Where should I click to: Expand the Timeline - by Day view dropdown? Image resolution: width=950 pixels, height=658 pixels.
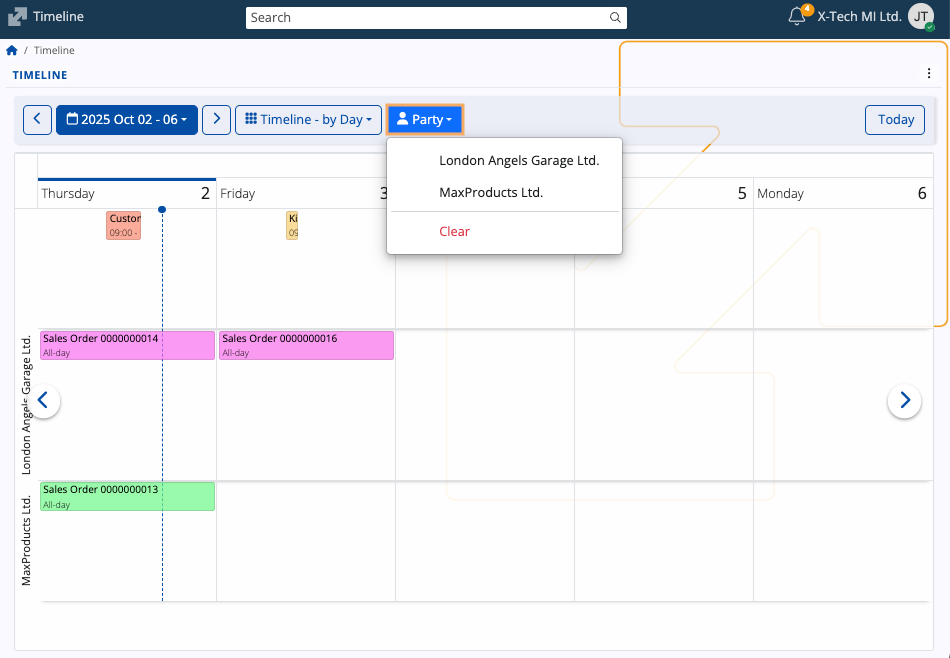pos(309,120)
